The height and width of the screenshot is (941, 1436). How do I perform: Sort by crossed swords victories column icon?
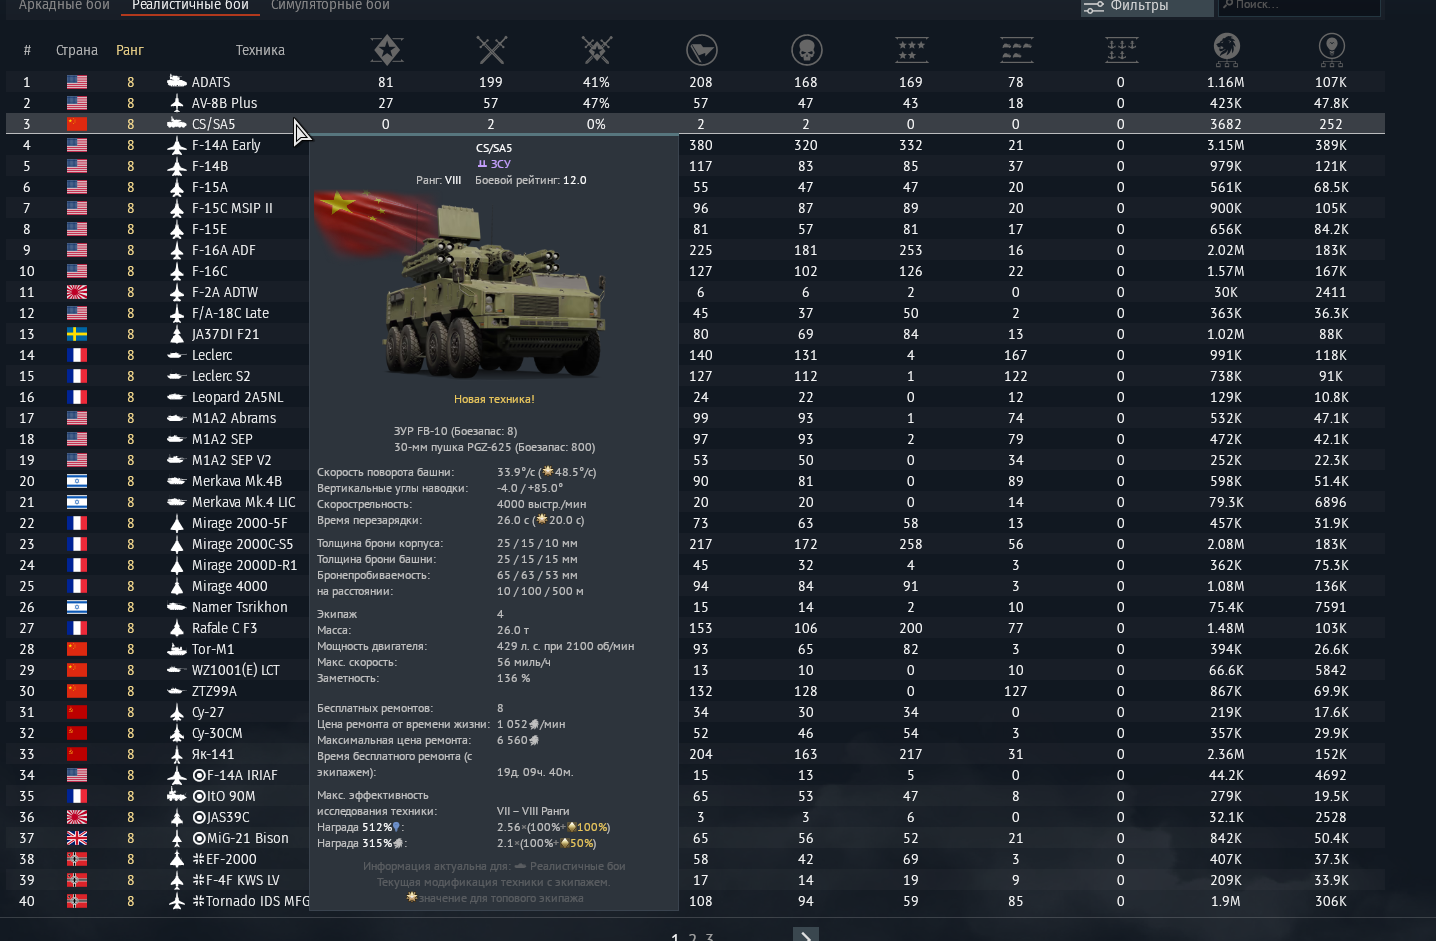[x=491, y=50]
